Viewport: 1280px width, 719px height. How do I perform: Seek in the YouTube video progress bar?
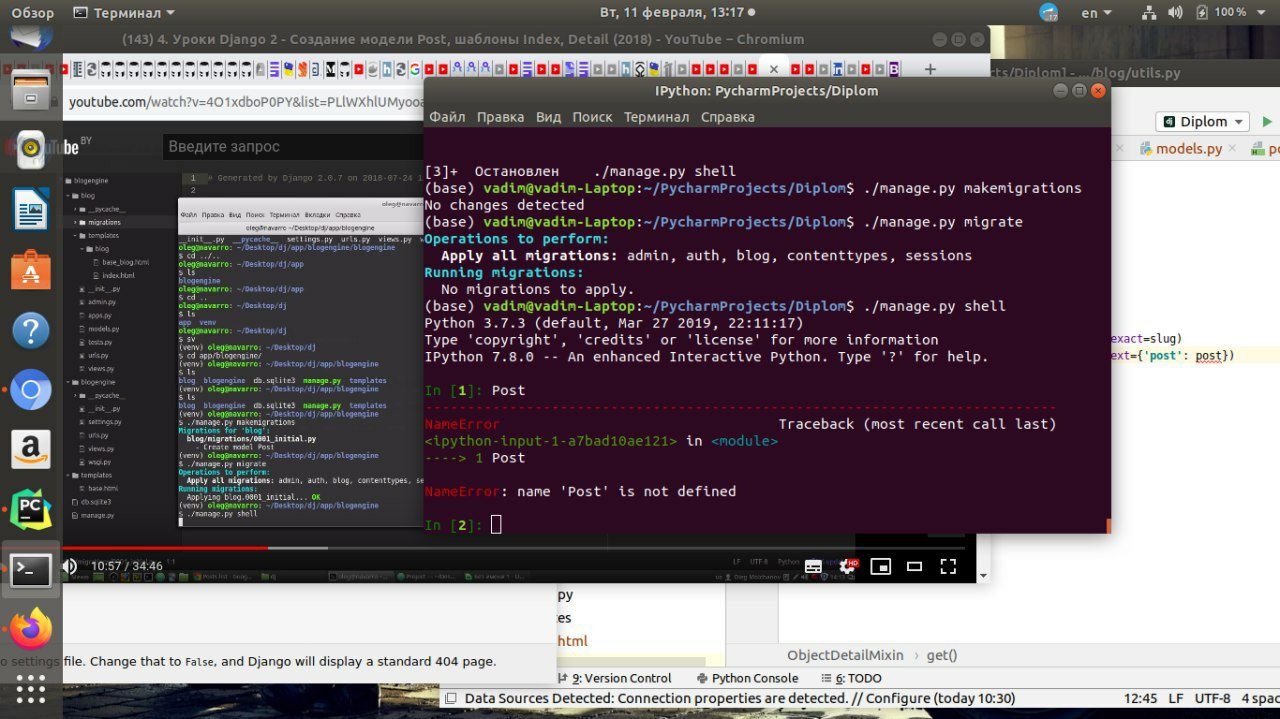500,547
